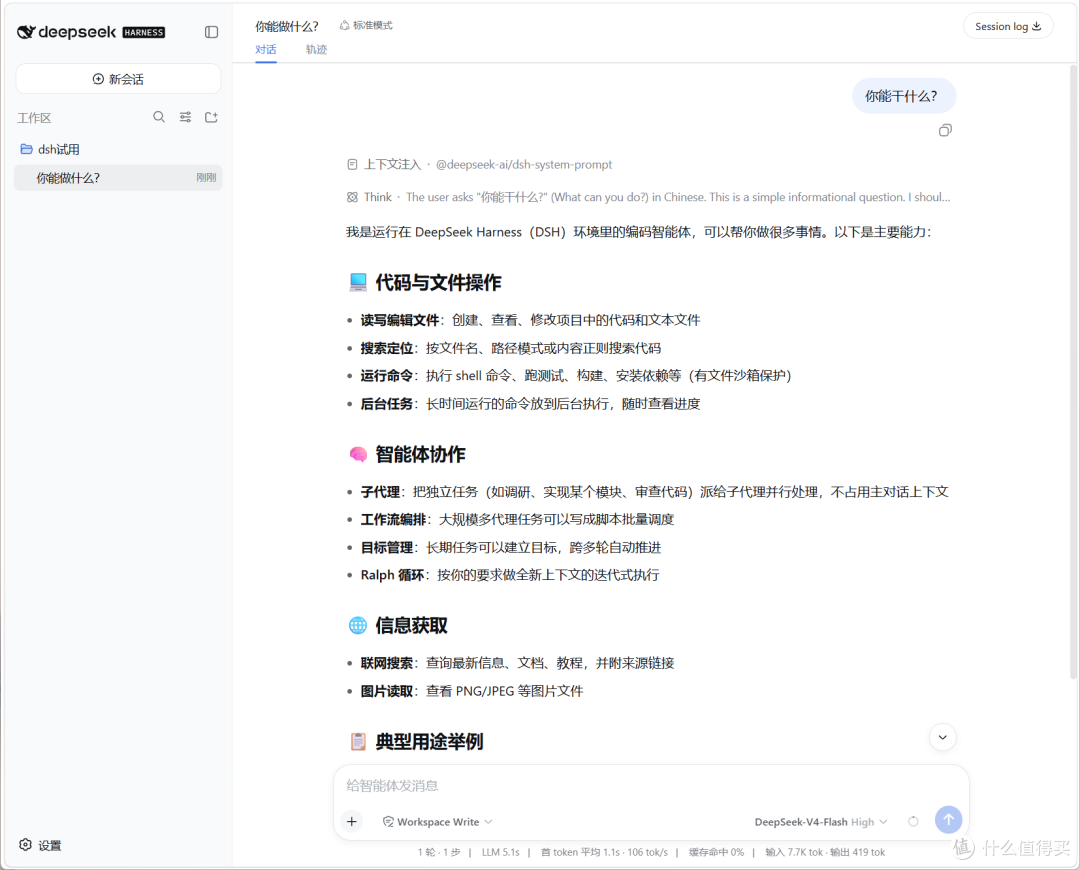Send message with the arrow button
This screenshot has width=1080, height=870.
[948, 820]
